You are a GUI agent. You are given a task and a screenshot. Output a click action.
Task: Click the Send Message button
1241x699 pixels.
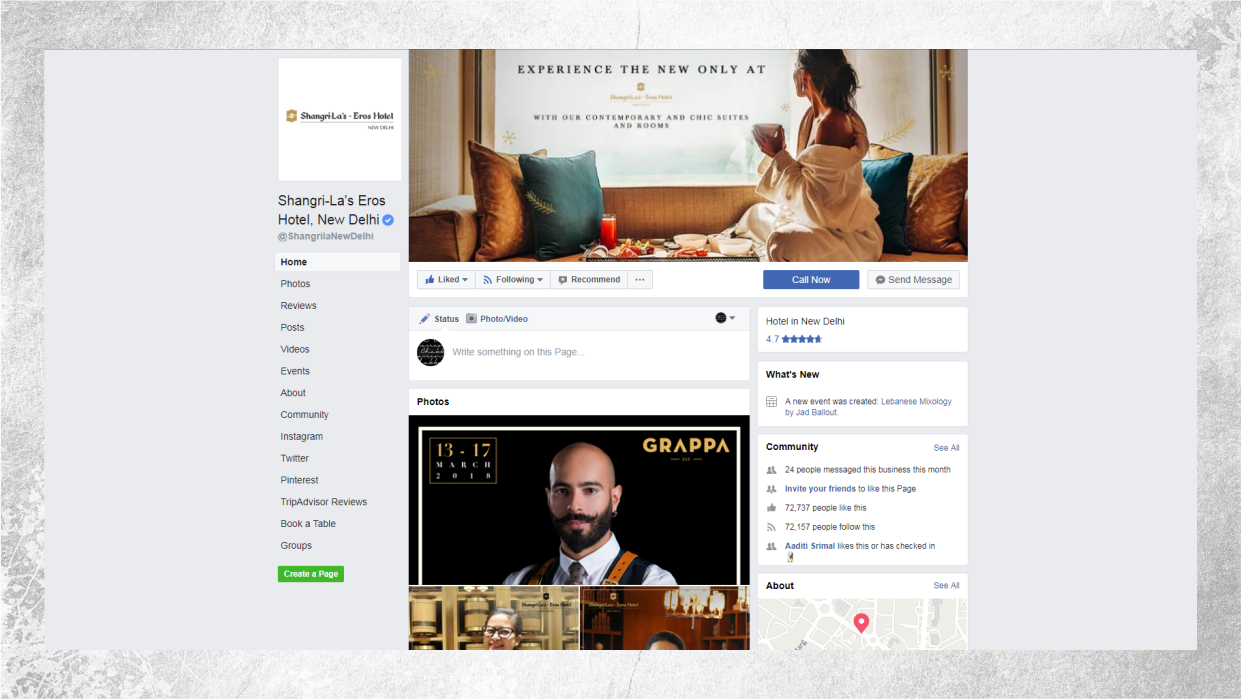coord(913,280)
